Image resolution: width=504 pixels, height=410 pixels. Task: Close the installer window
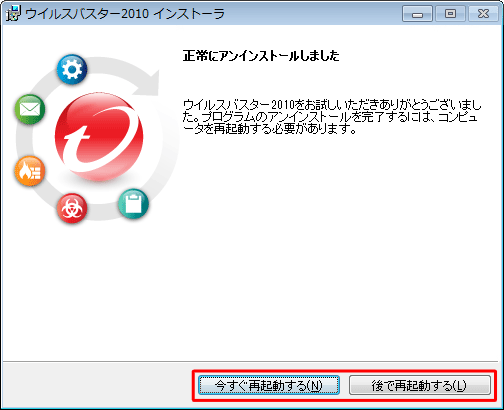[483, 14]
